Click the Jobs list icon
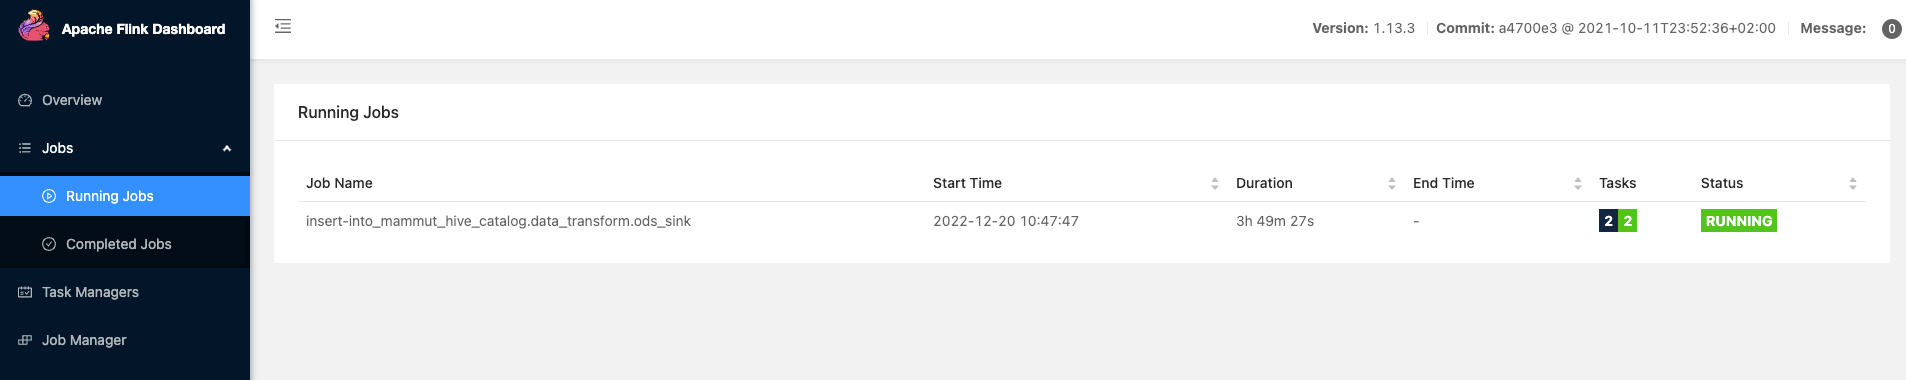 tap(25, 148)
